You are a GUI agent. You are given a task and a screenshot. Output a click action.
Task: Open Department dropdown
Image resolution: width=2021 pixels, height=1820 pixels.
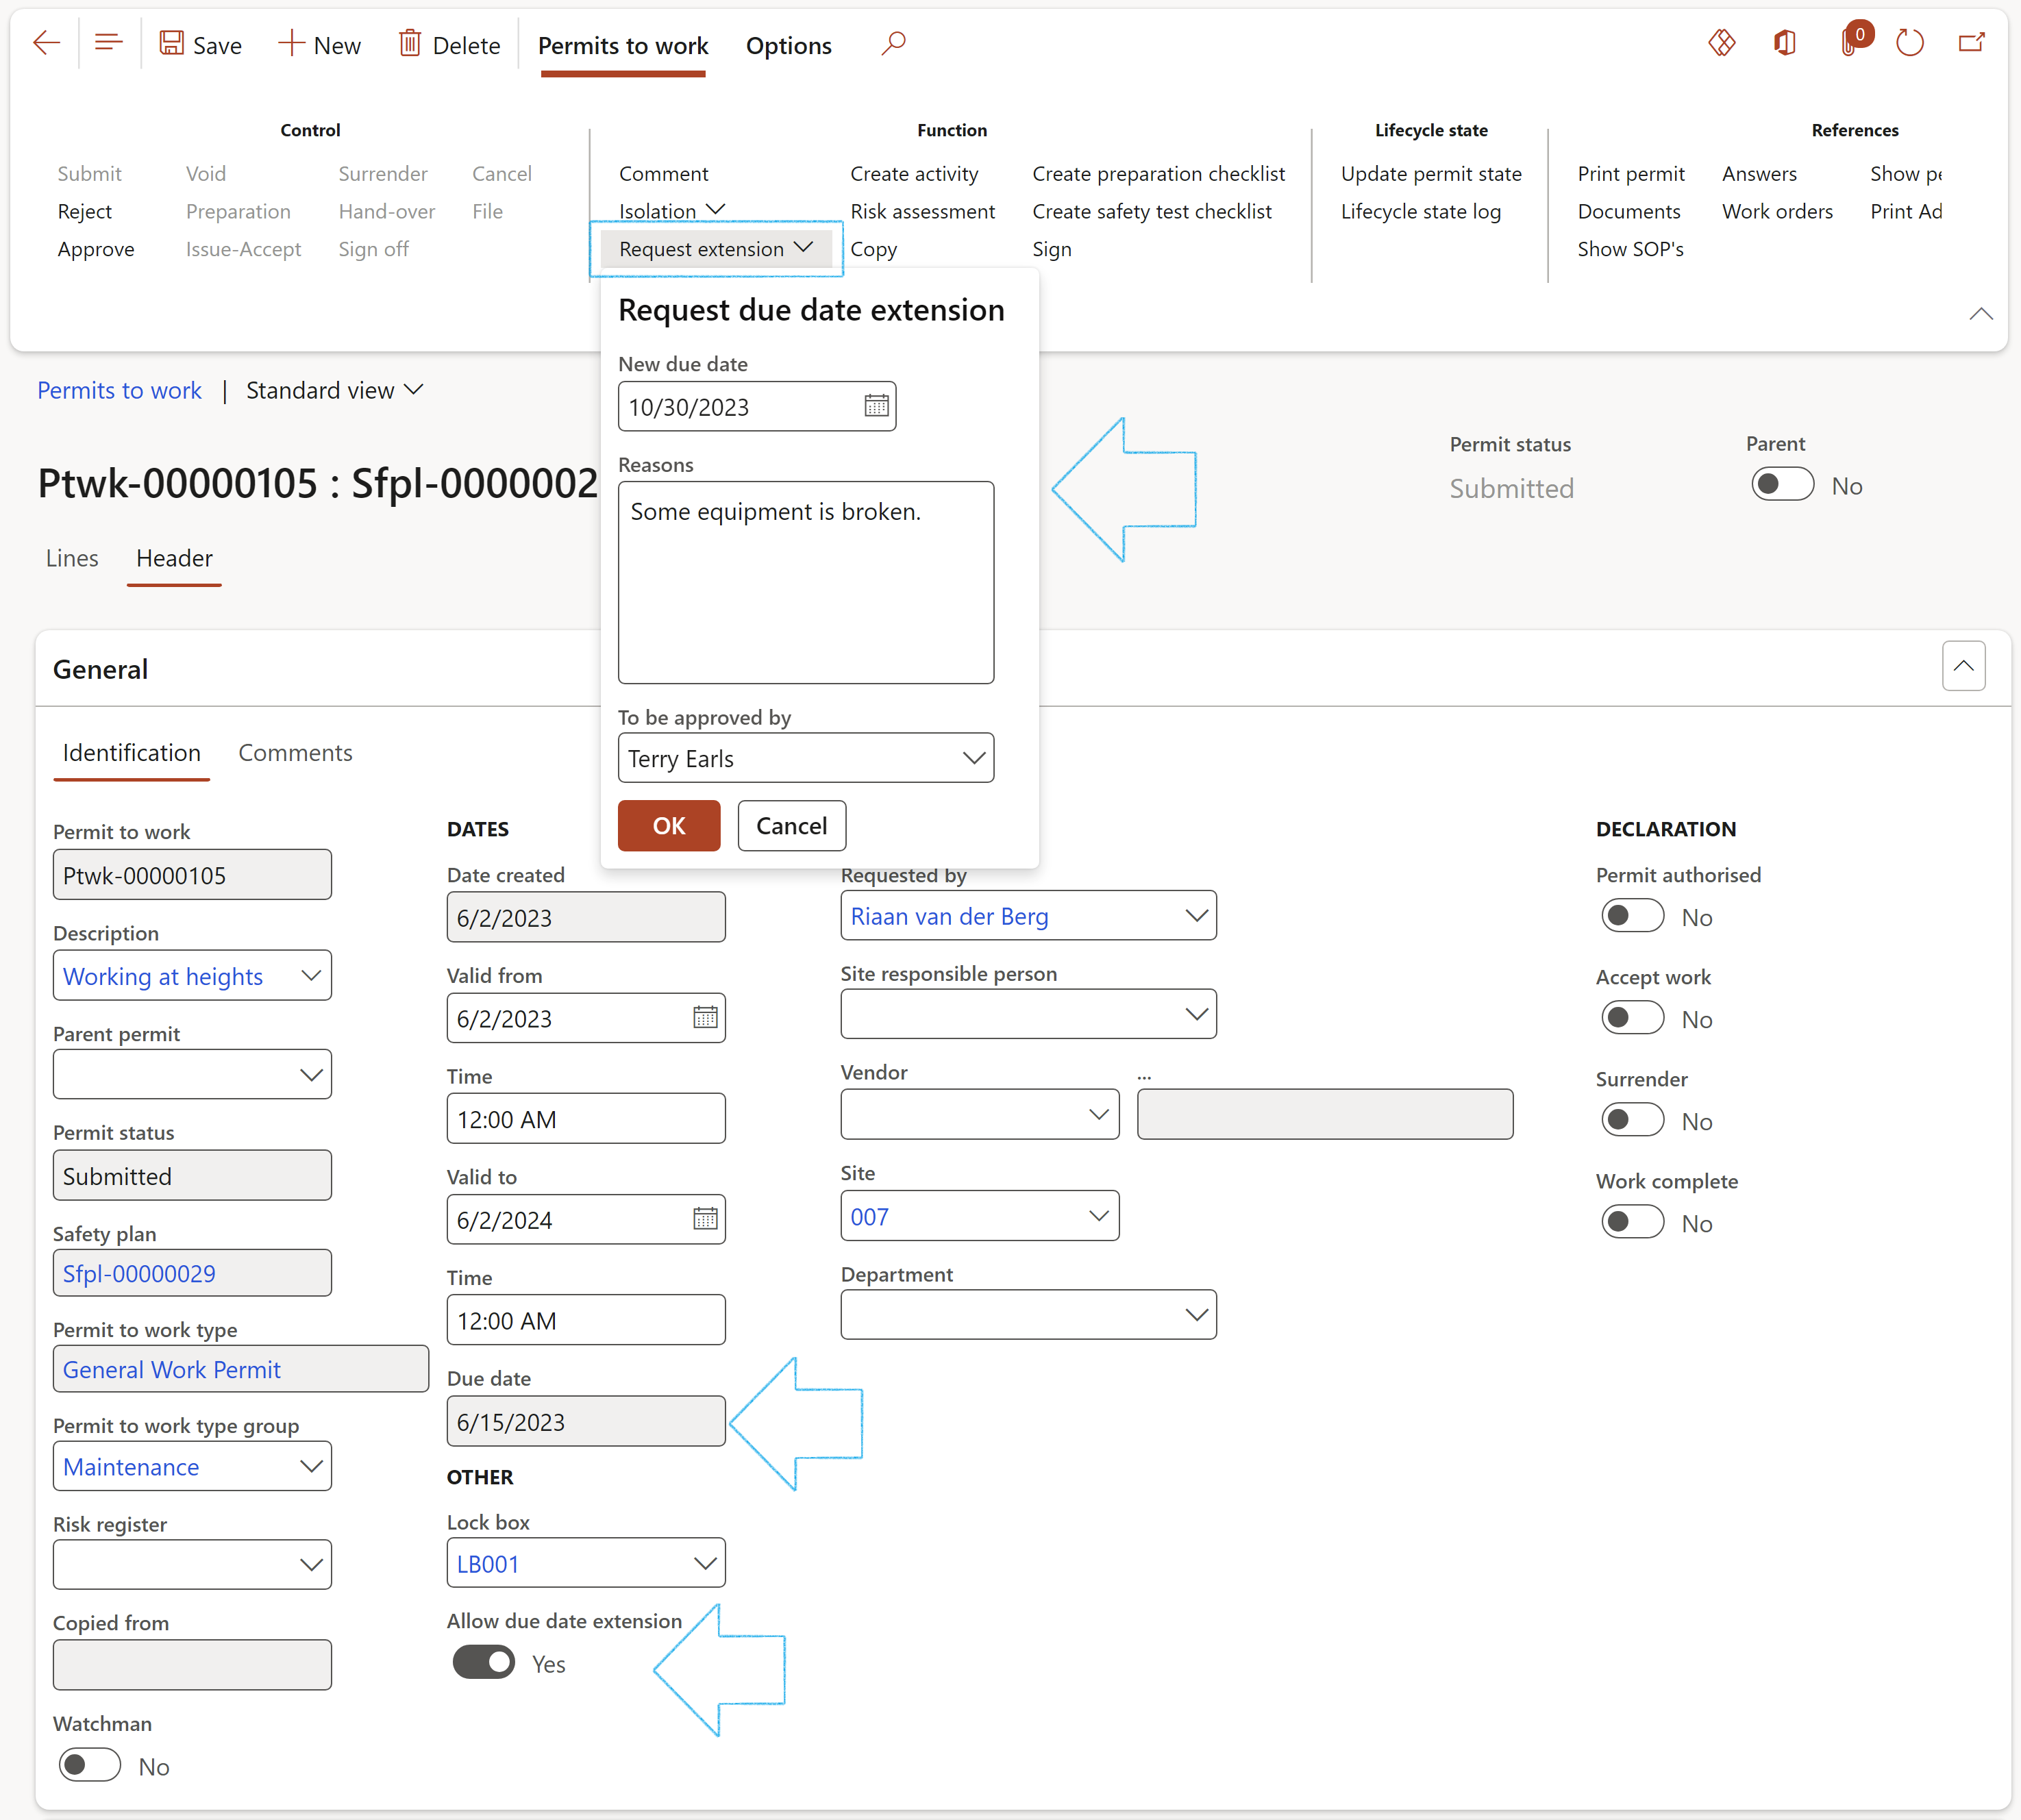1196,1315
